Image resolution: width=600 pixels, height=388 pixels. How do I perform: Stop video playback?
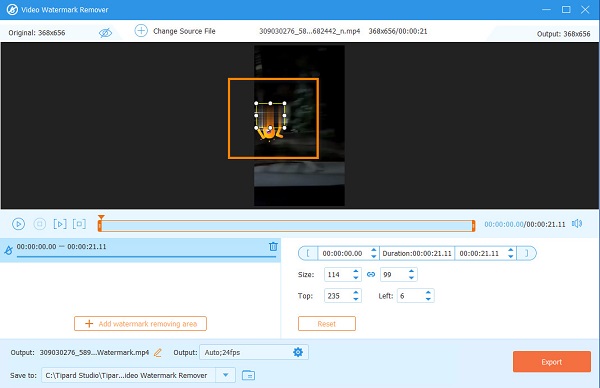pyautogui.click(x=40, y=224)
